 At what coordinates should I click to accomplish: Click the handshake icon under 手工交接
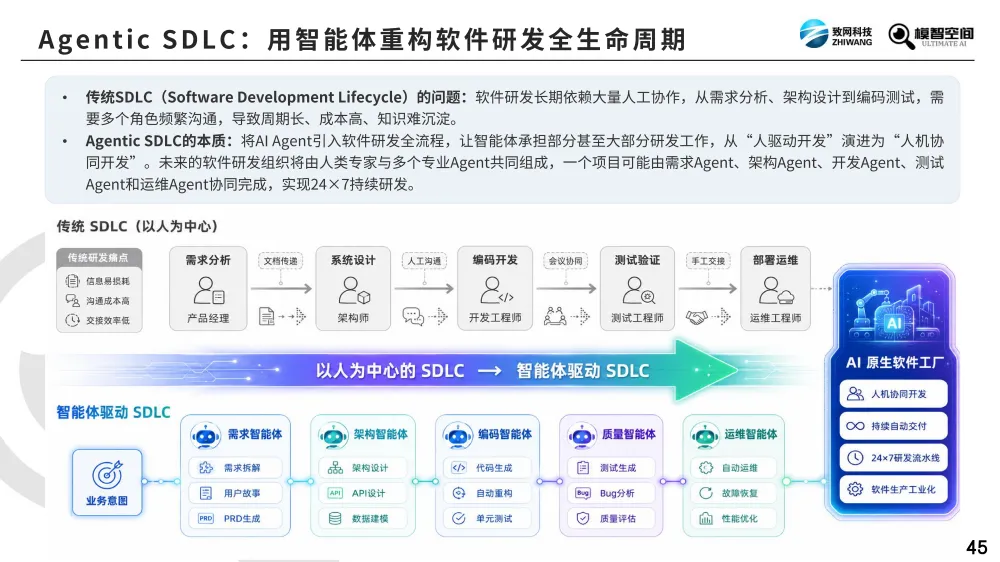(696, 316)
